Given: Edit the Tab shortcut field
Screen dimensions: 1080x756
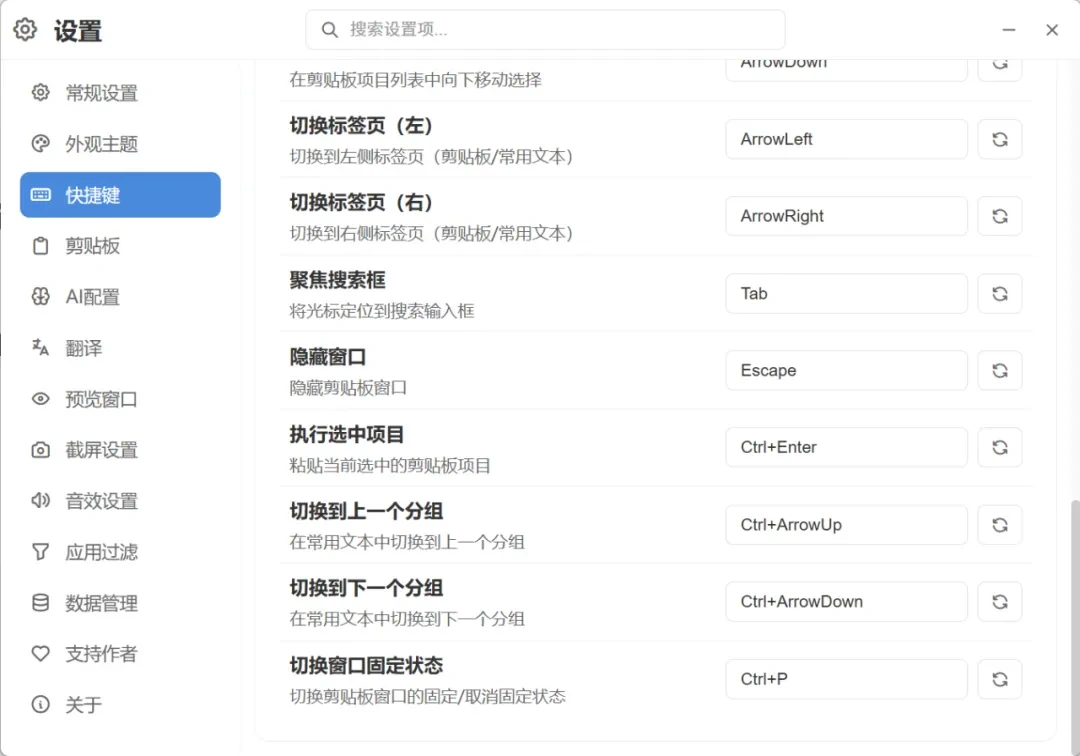Looking at the screenshot, I should pos(847,293).
